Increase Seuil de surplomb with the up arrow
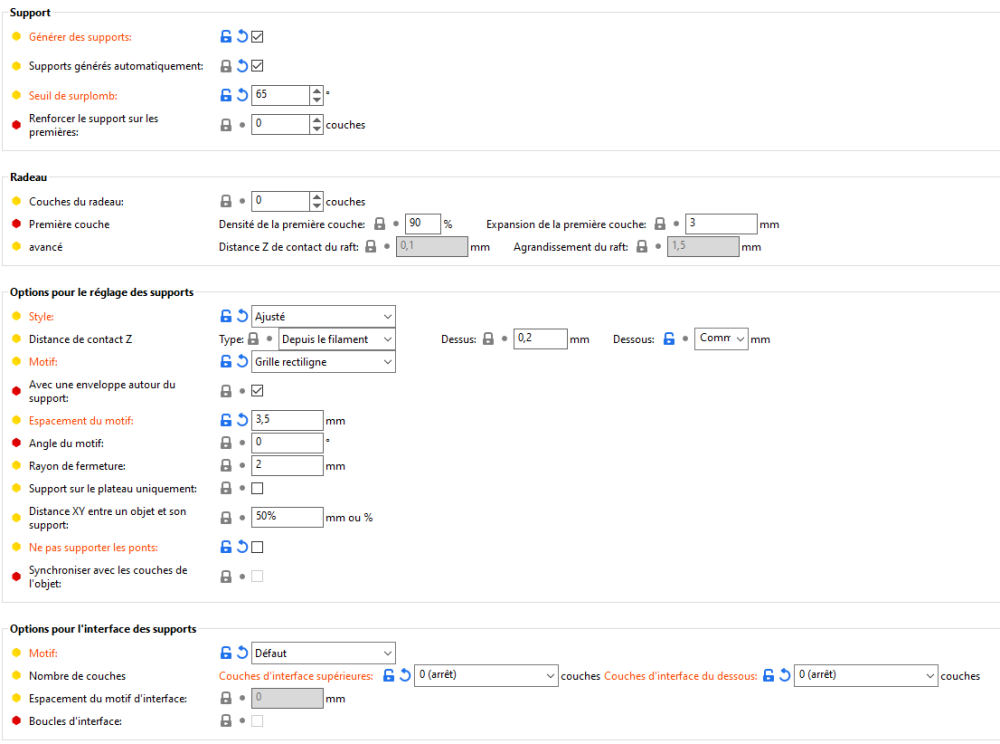 click(317, 91)
